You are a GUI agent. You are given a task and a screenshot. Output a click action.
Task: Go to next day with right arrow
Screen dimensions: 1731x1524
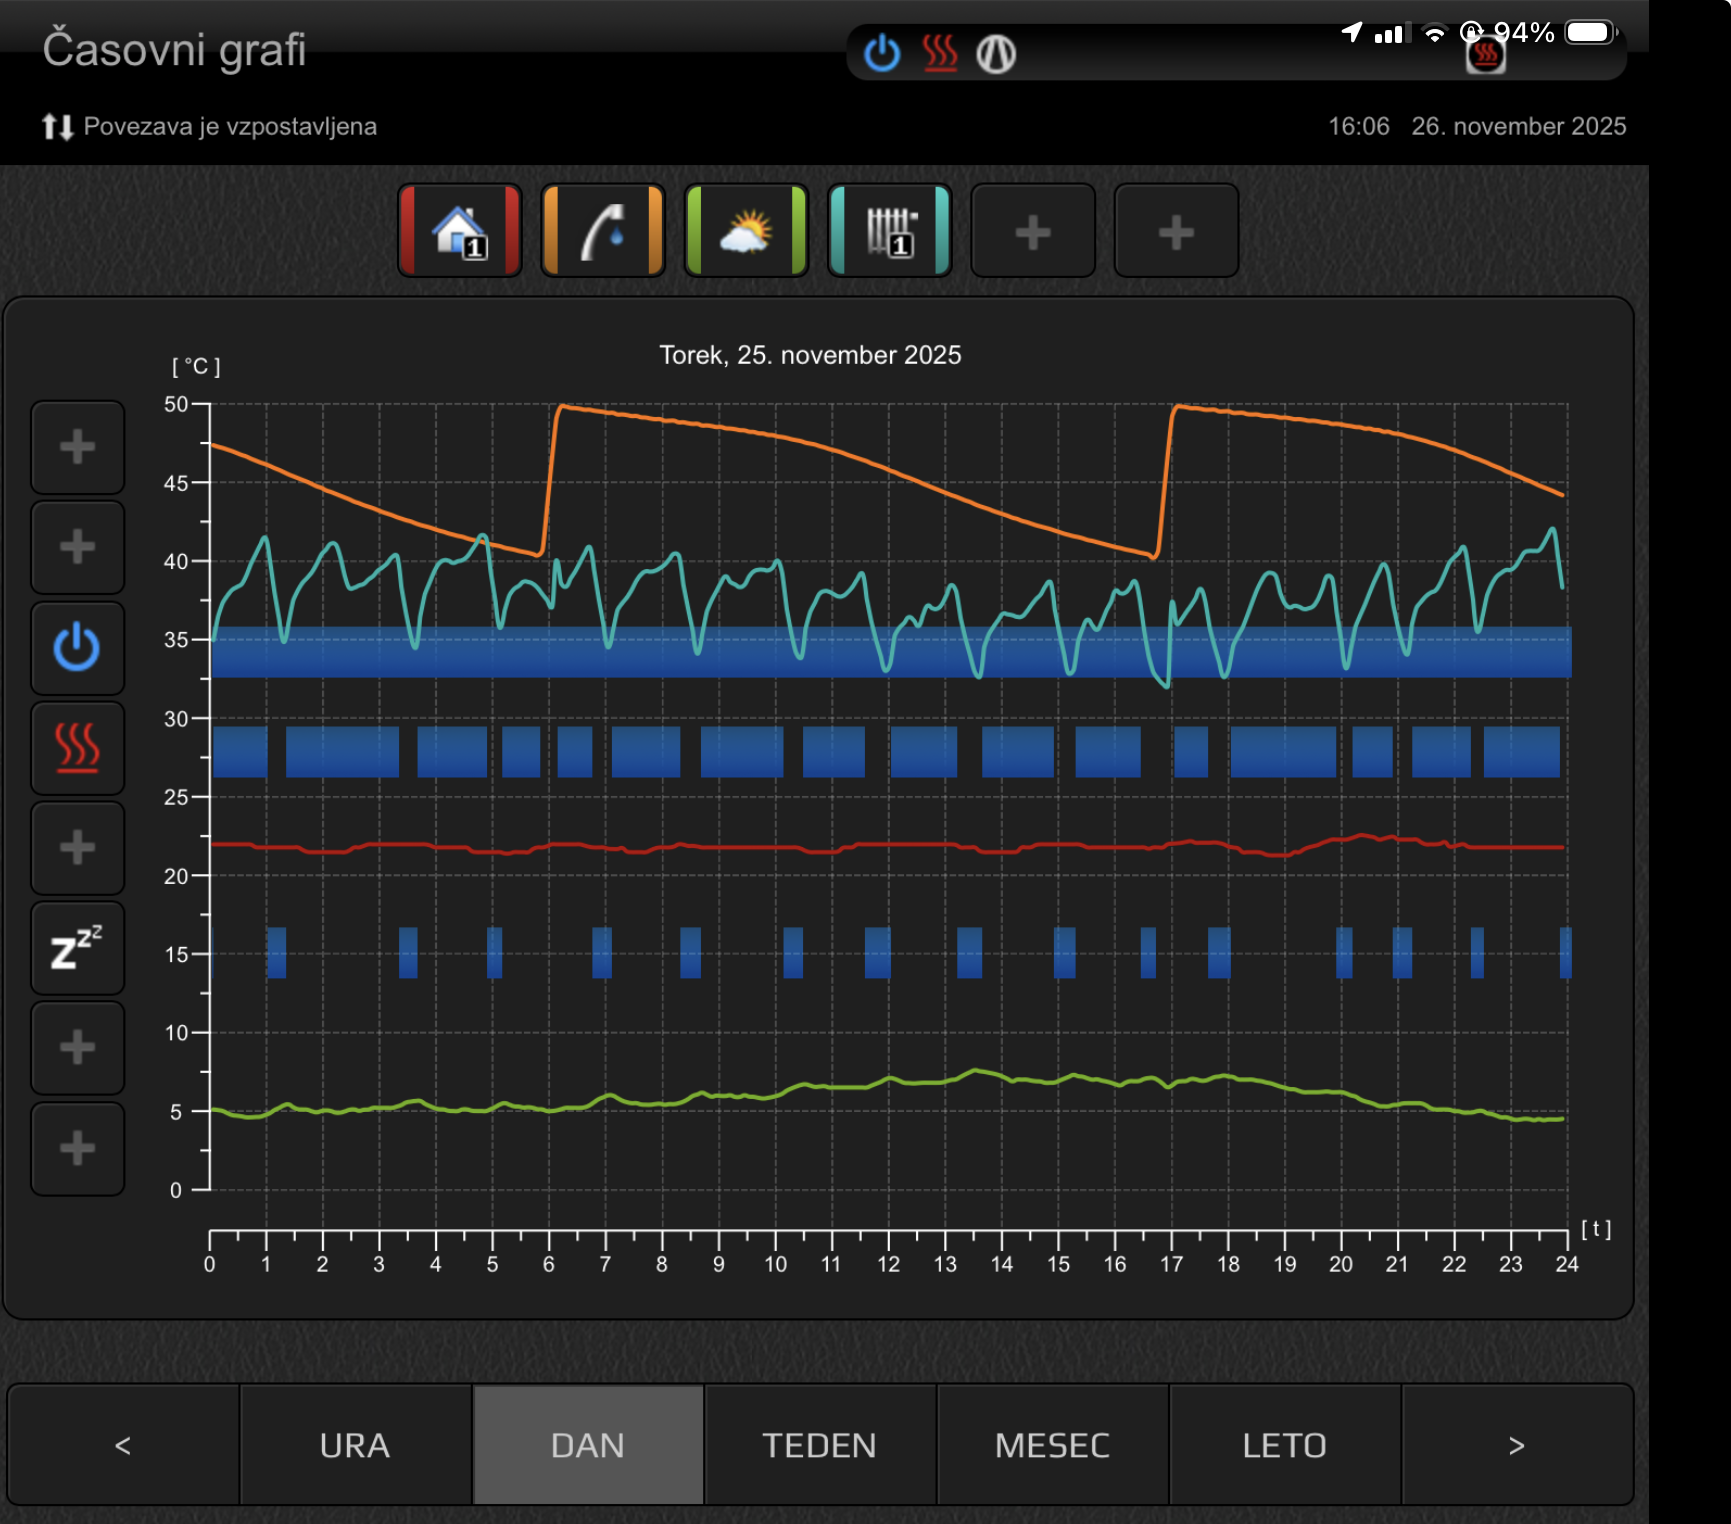coord(1516,1445)
